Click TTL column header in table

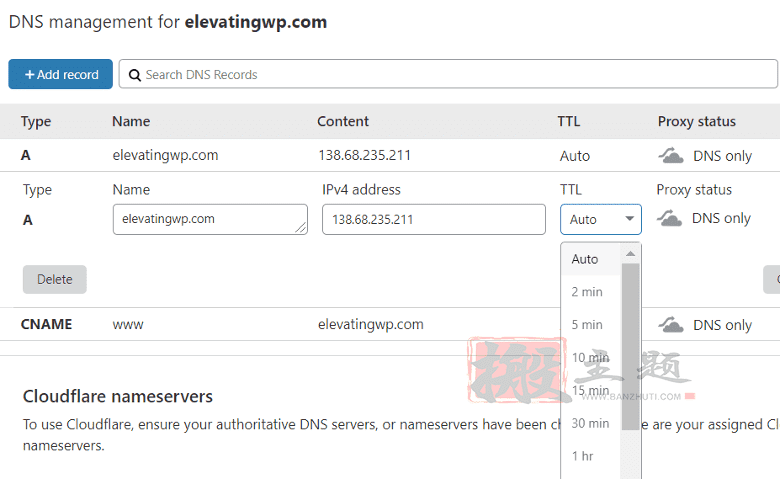[x=569, y=121]
